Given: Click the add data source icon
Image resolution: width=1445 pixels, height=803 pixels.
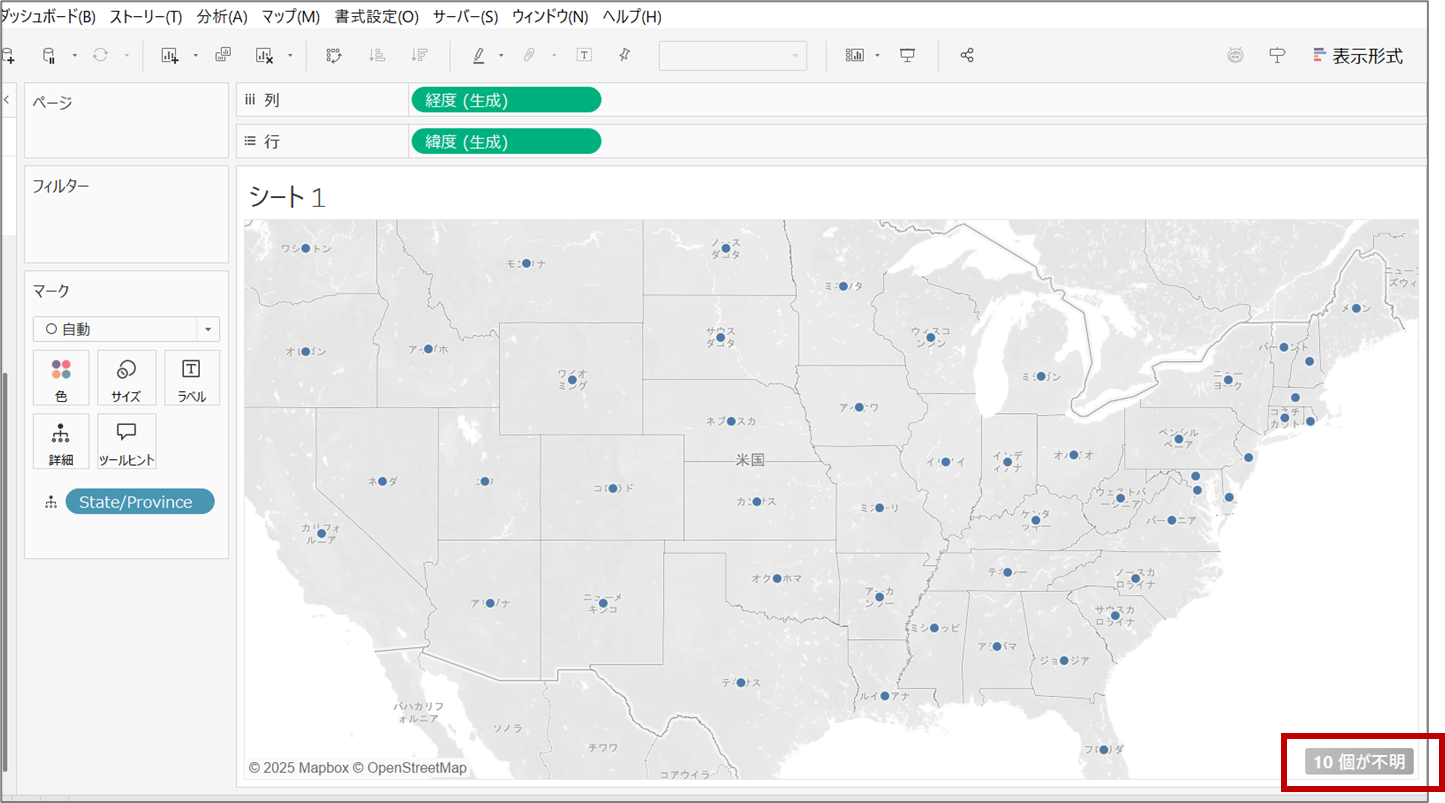Looking at the screenshot, I should click(x=8, y=56).
